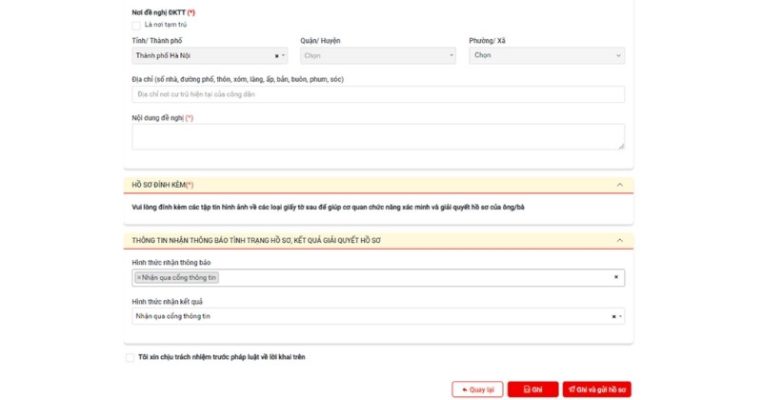Open the Quận/Huyện dropdown

click(377, 56)
